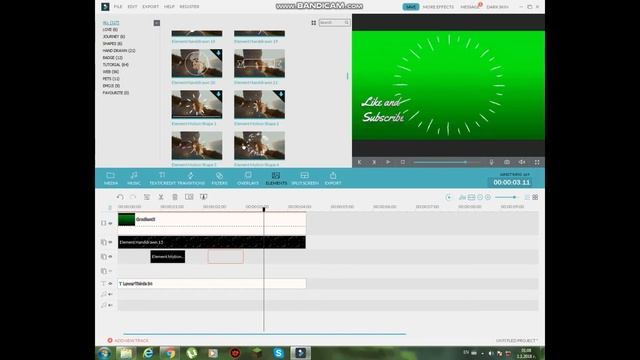This screenshot has height=360, width=640.
Task: Click the Redo arrow icon
Action: (x=133, y=197)
